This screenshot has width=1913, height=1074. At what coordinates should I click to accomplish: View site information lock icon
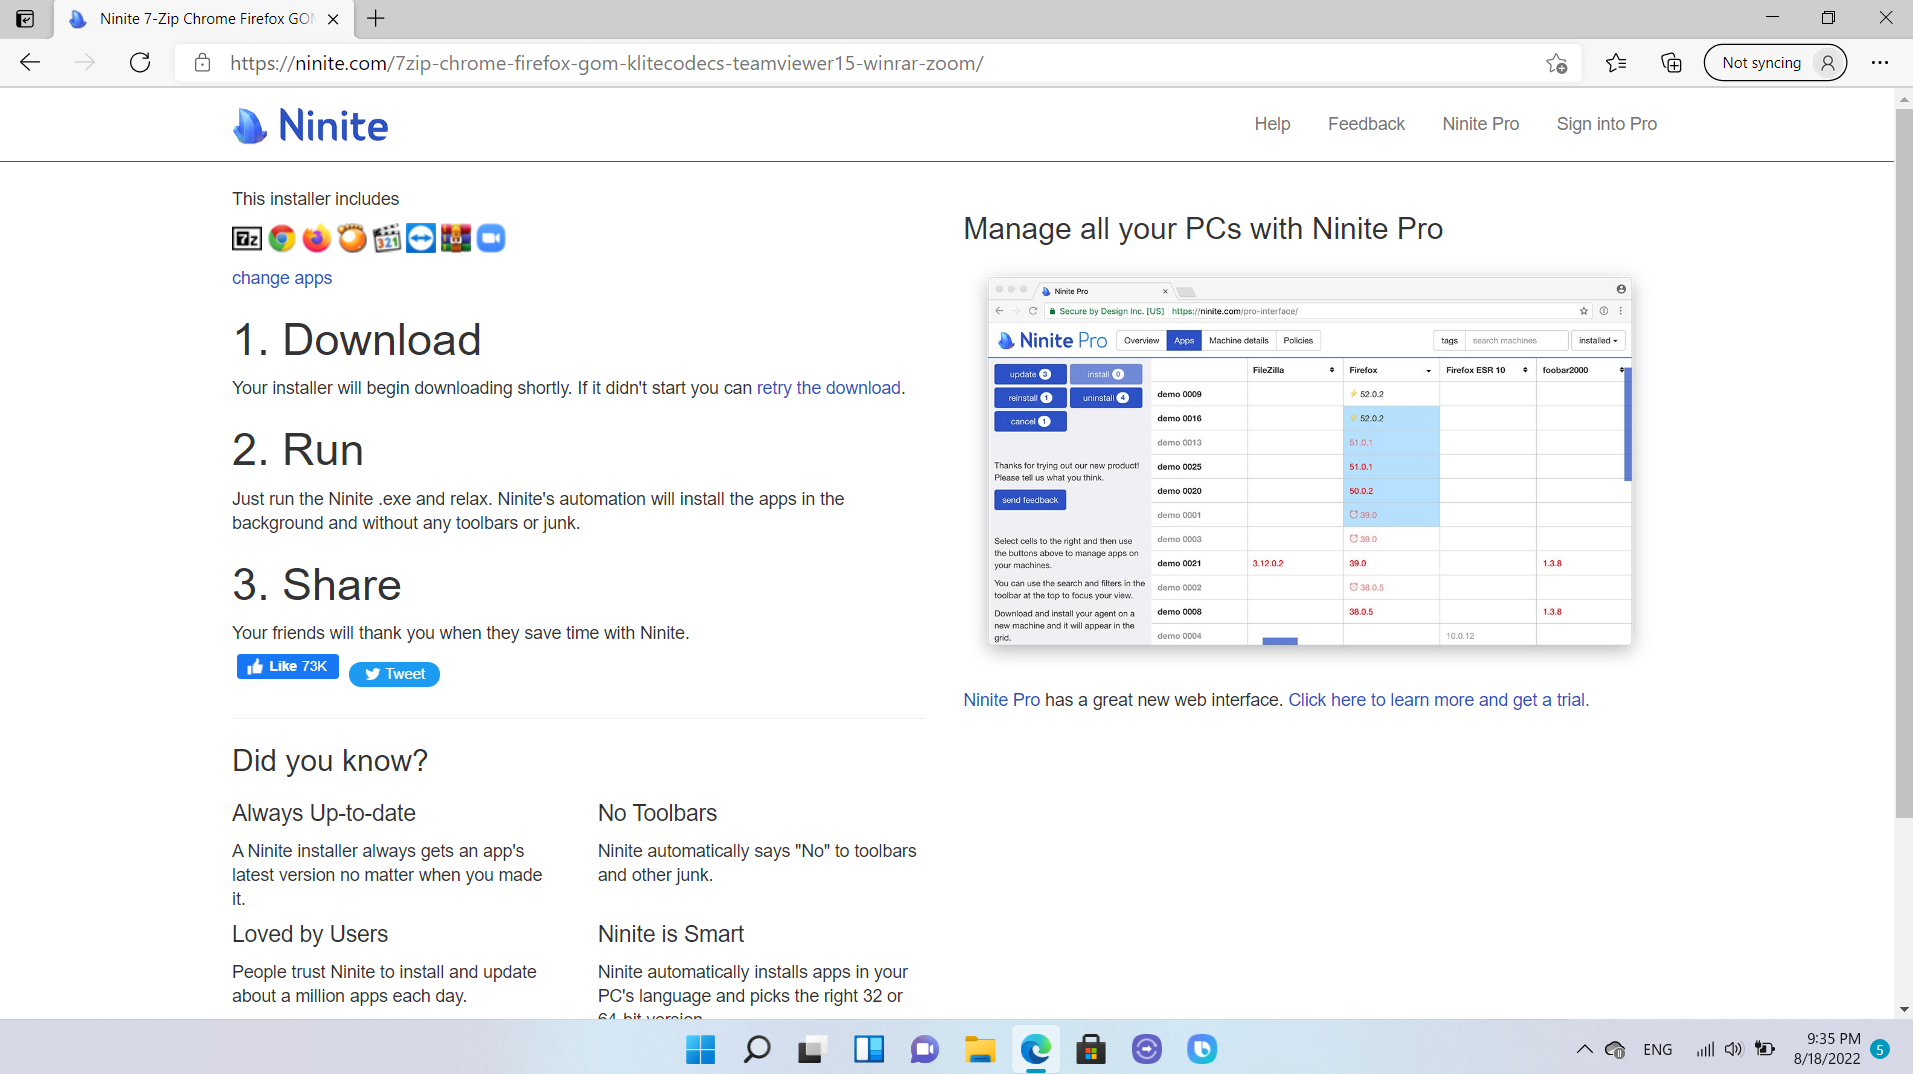pos(202,63)
